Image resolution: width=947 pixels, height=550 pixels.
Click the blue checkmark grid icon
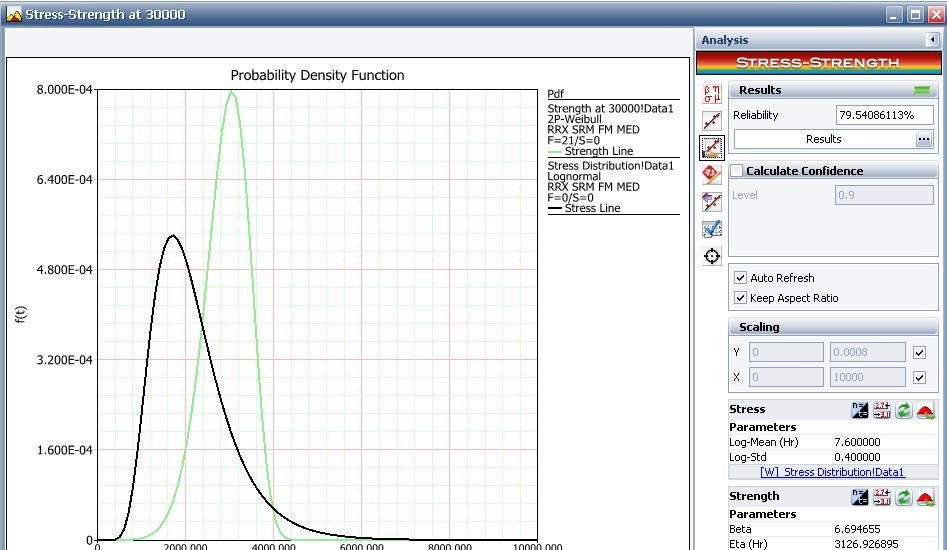712,229
